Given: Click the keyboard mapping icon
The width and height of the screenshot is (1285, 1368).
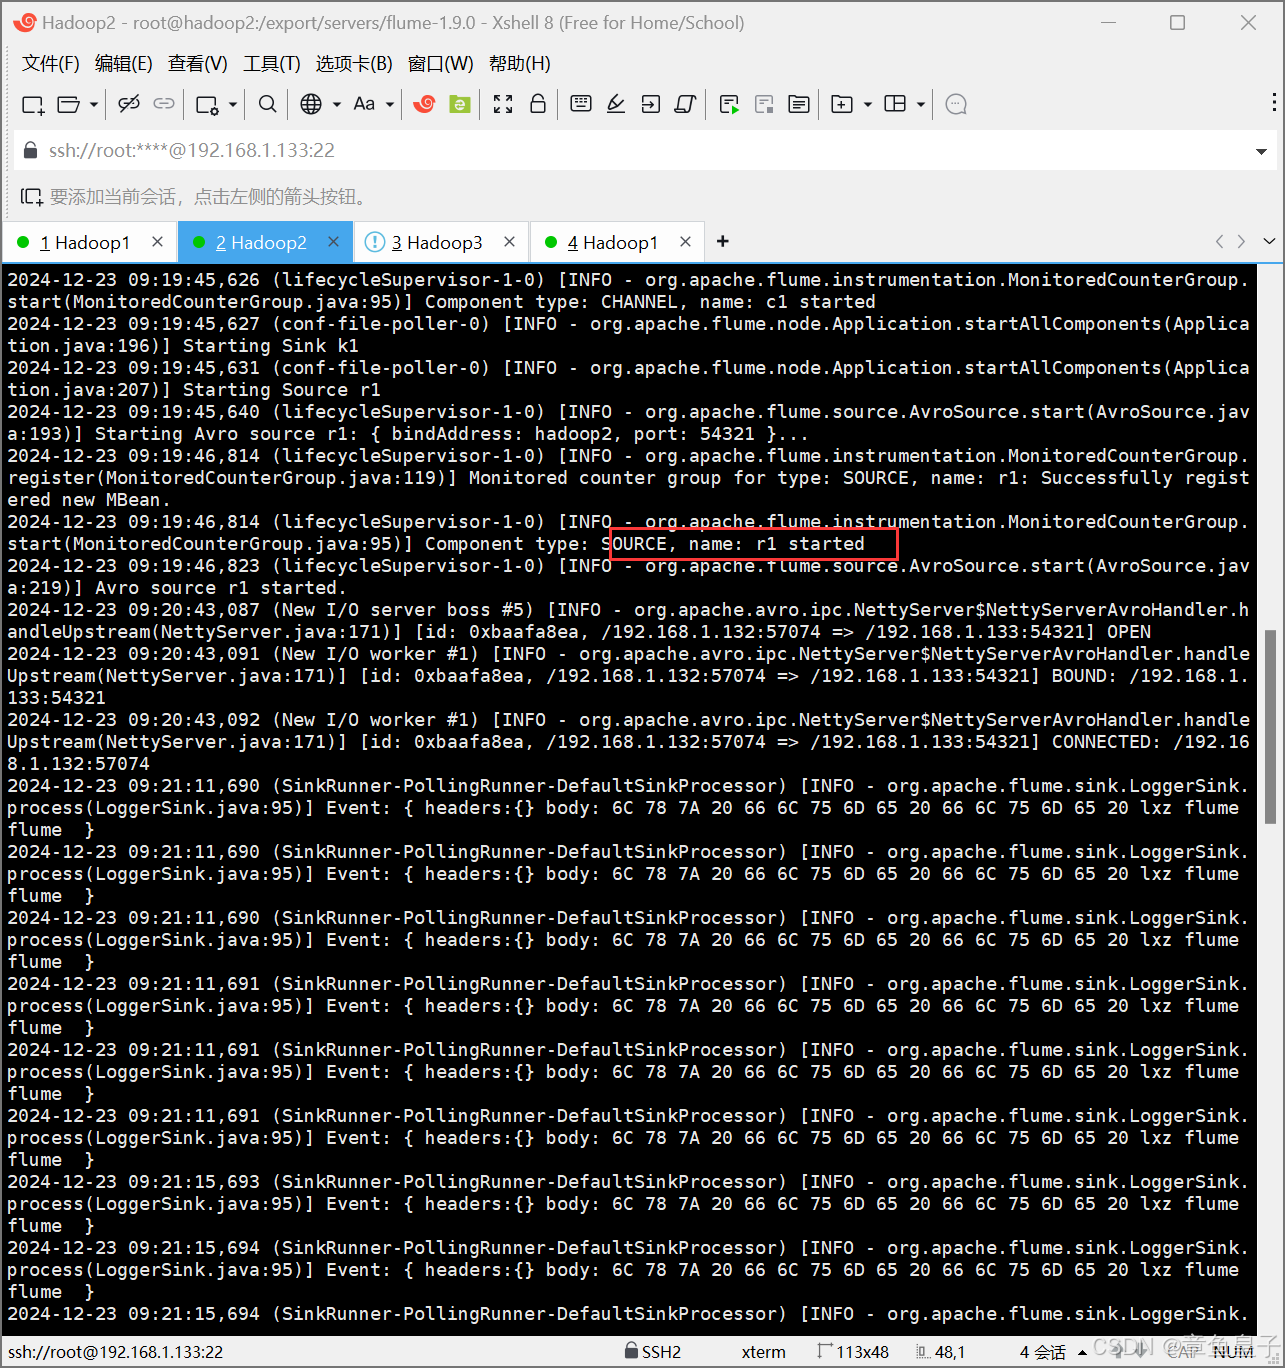Looking at the screenshot, I should click(581, 104).
